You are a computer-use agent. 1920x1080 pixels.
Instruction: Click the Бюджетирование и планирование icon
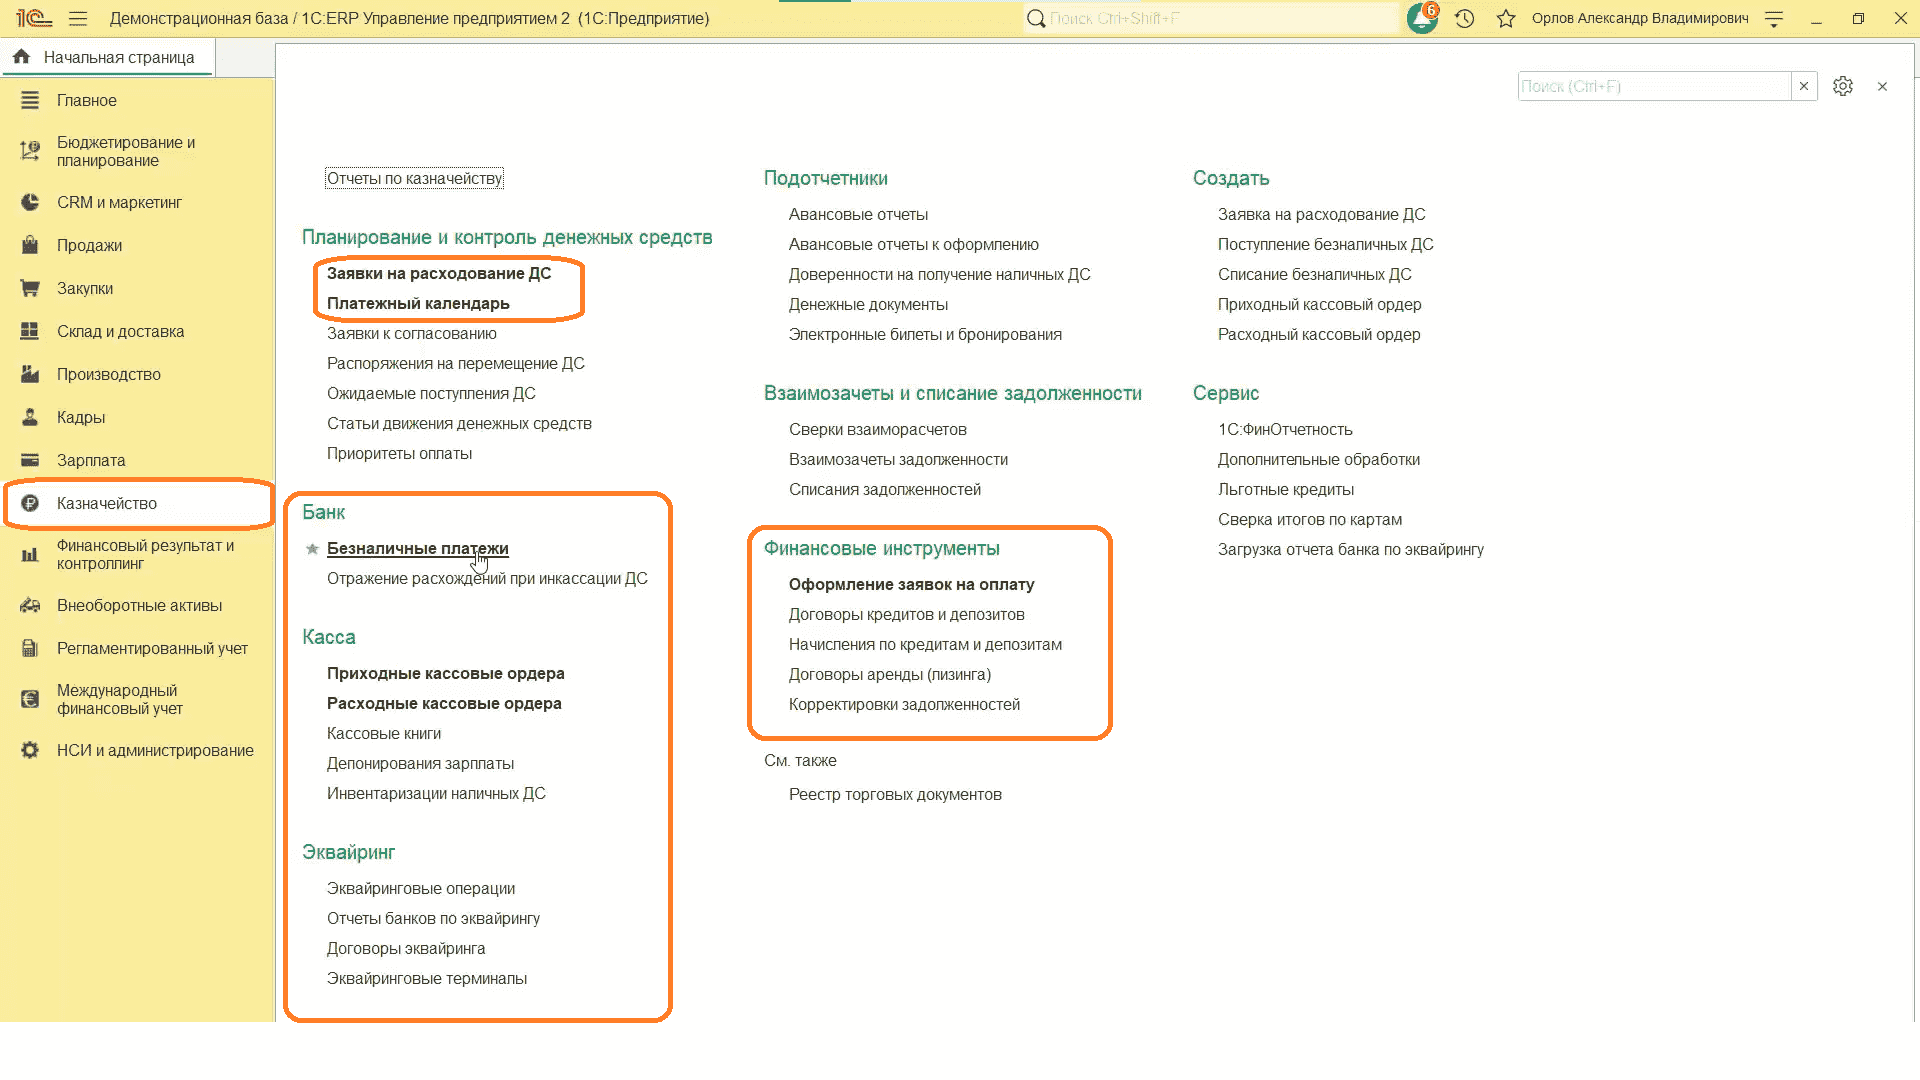(x=30, y=151)
